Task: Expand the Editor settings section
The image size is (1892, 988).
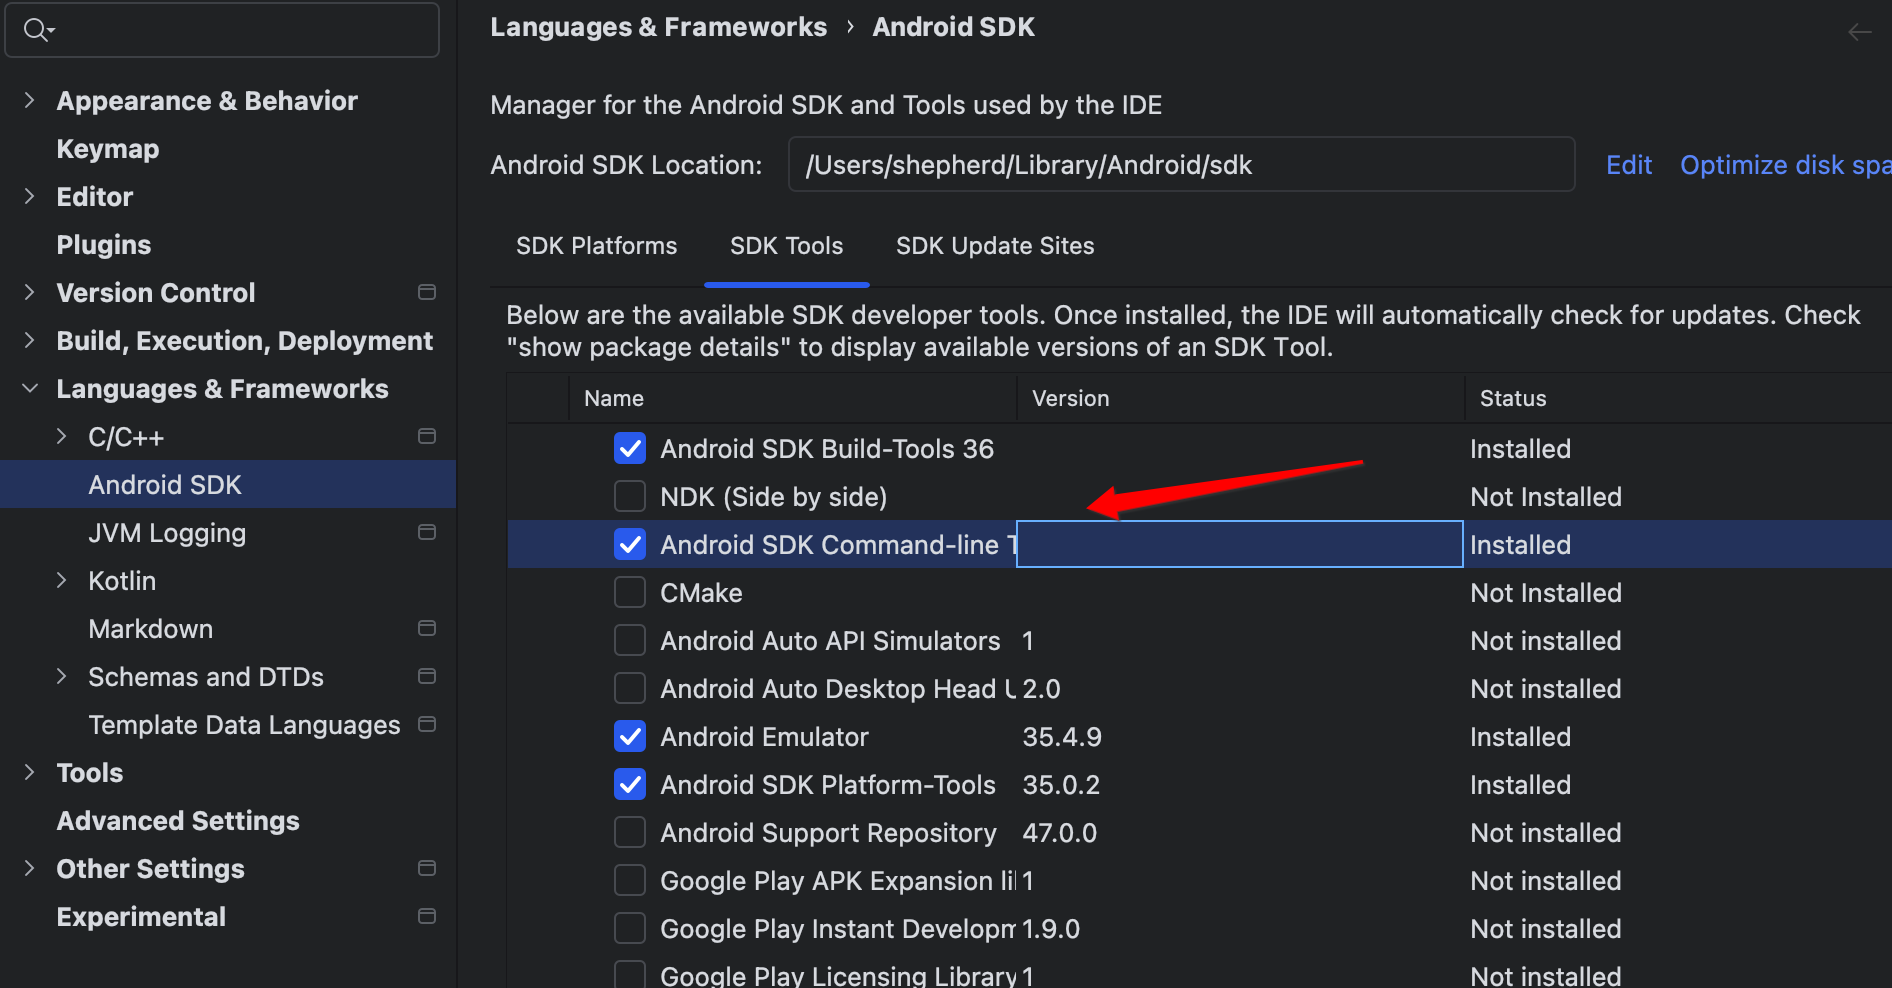Action: (30, 196)
